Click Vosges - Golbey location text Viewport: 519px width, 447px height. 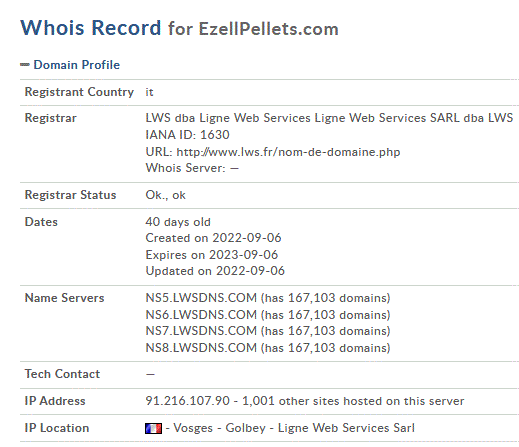(219, 428)
